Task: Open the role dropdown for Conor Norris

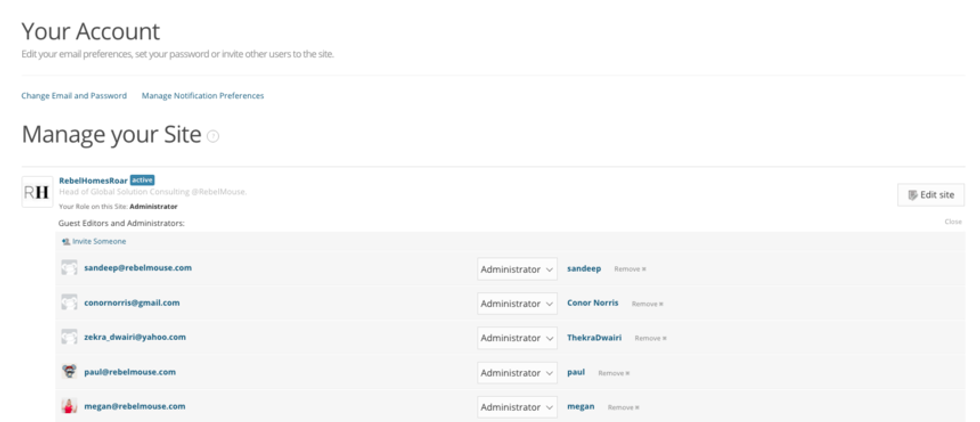Action: pos(517,303)
